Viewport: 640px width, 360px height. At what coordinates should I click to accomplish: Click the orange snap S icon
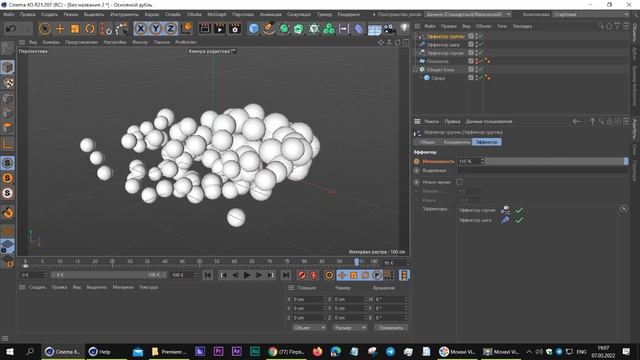click(8, 178)
